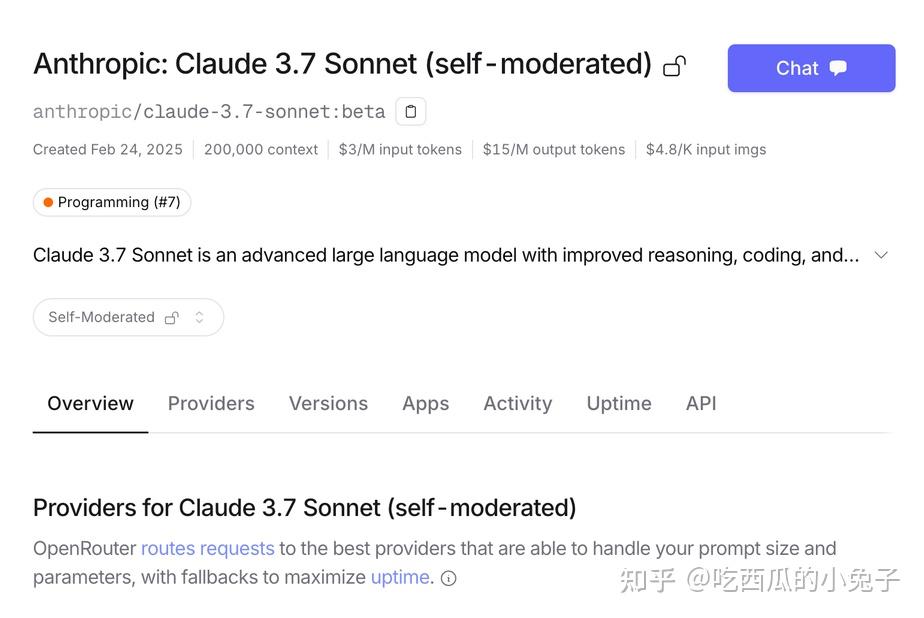Copy the model ID with clipboard icon
The image size is (924, 618).
point(411,111)
